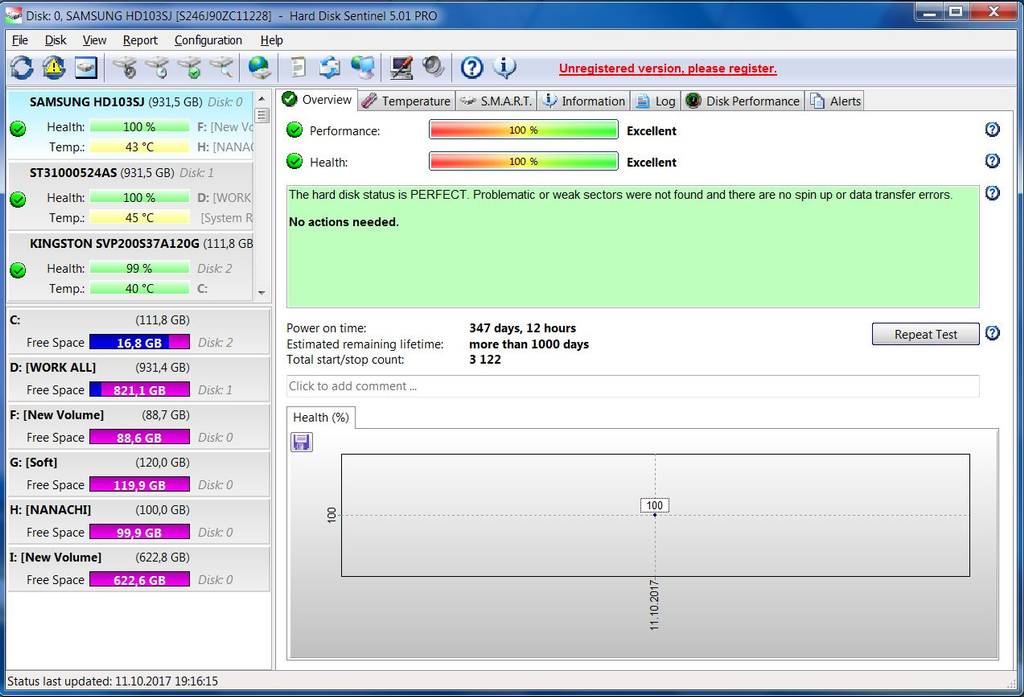Viewport: 1024px width, 697px height.
Task: Click the disk with green checkmark icon
Action: point(189,67)
